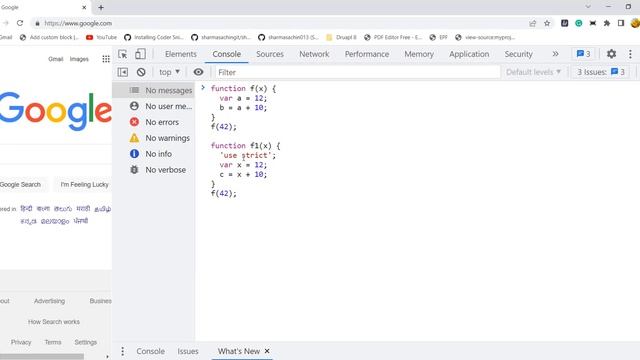Select the What's New drawer tab
This screenshot has width=640, height=360.
[x=239, y=351]
